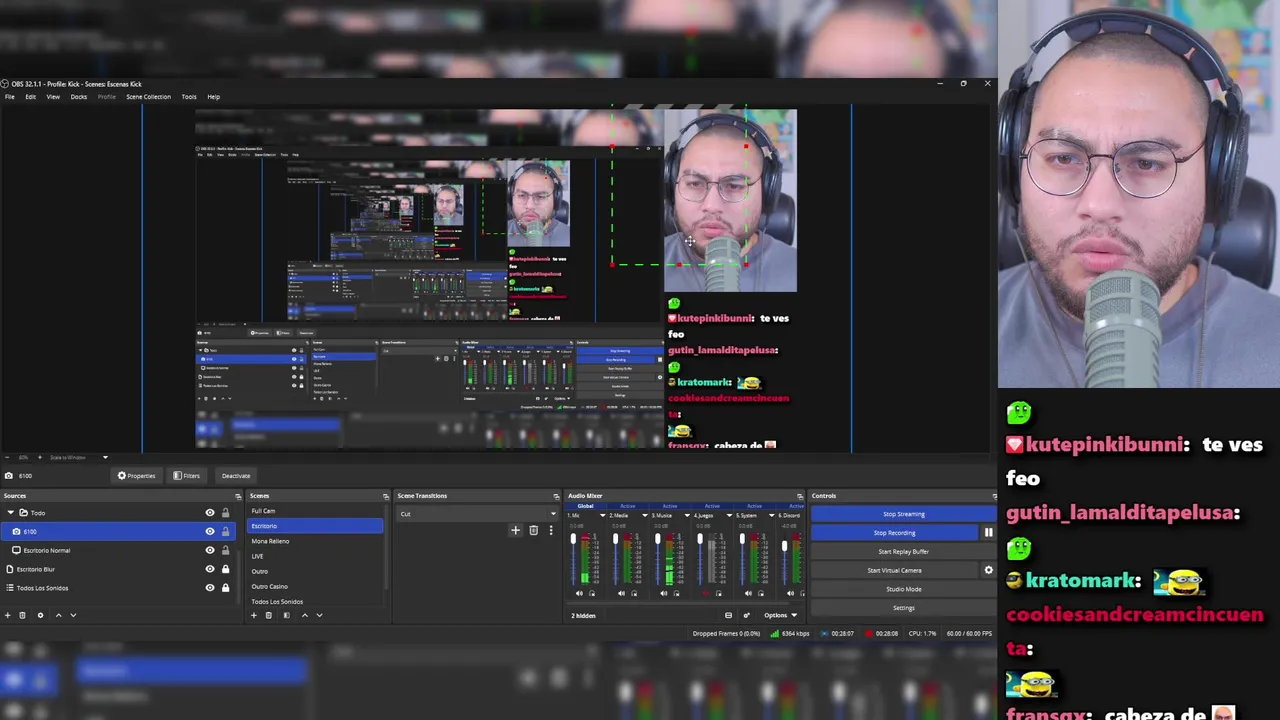The image size is (1280, 720).
Task: Pause recording with the pause icon
Action: (988, 532)
